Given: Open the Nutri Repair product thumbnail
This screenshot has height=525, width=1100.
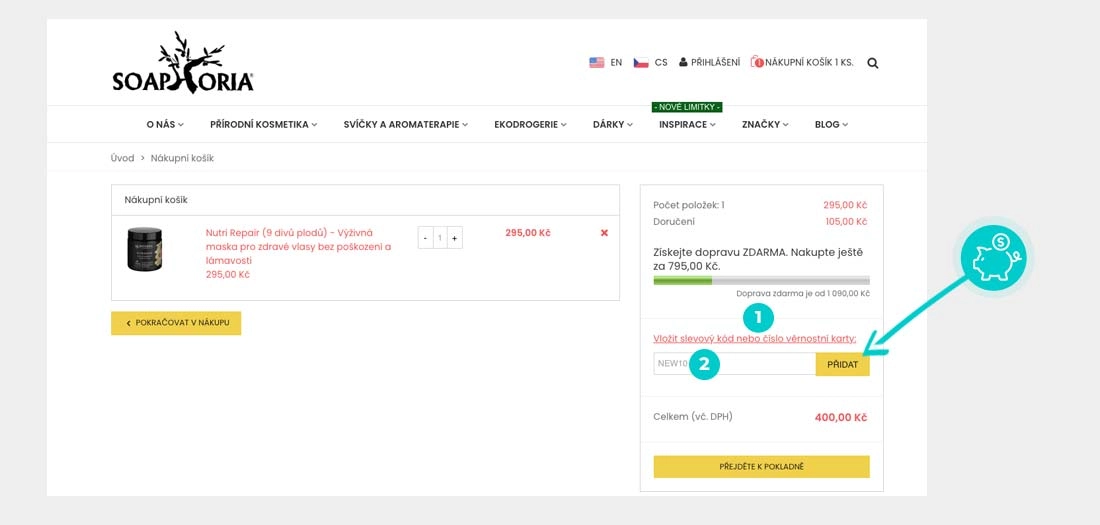Looking at the screenshot, I should (145, 249).
